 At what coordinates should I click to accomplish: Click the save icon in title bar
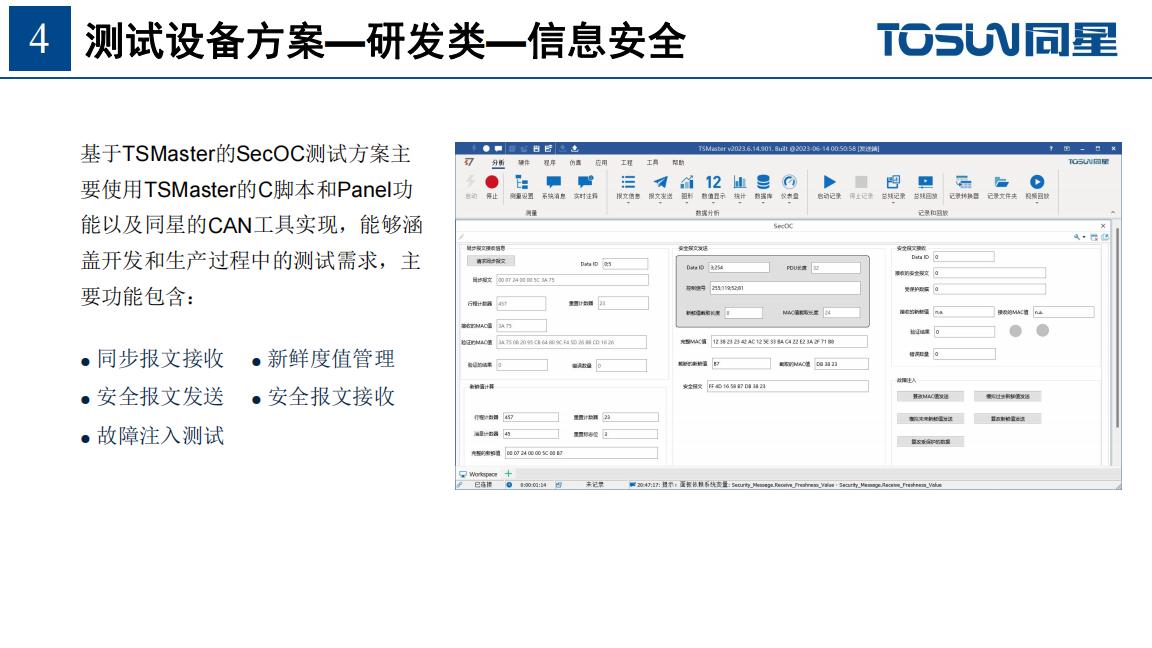click(536, 148)
